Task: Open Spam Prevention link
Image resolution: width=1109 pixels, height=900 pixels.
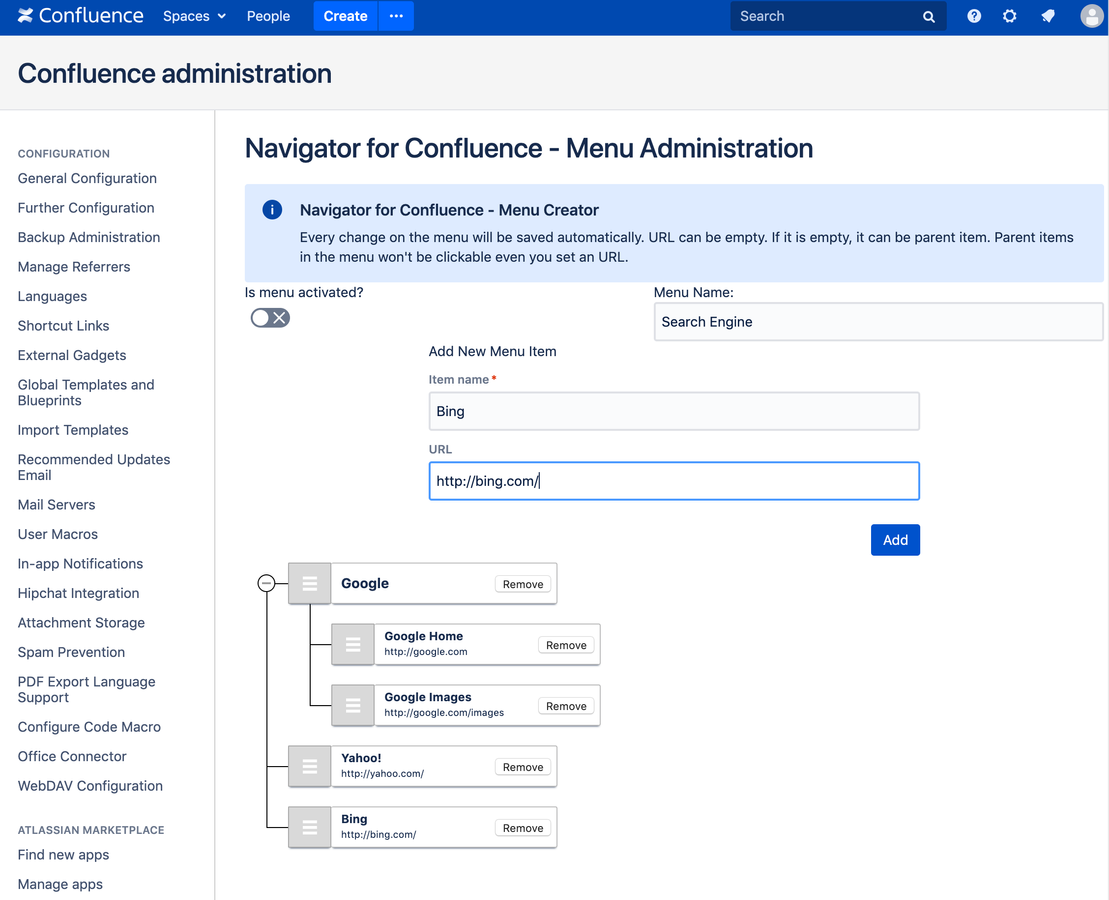Action: click(71, 652)
